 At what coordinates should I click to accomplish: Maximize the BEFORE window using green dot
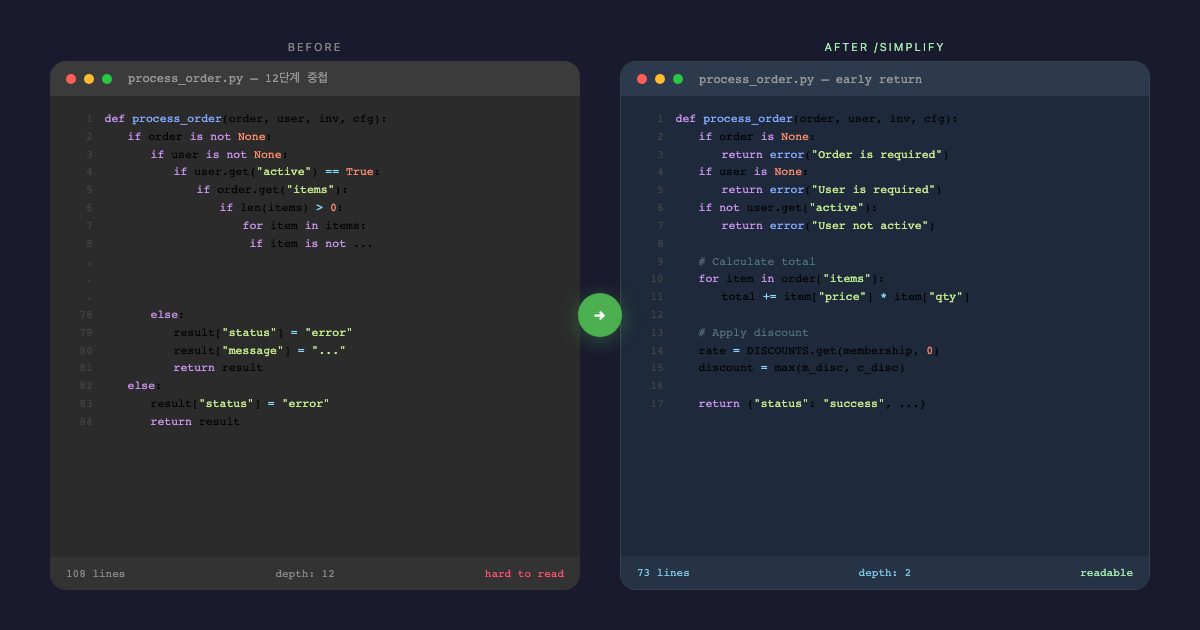click(107, 79)
